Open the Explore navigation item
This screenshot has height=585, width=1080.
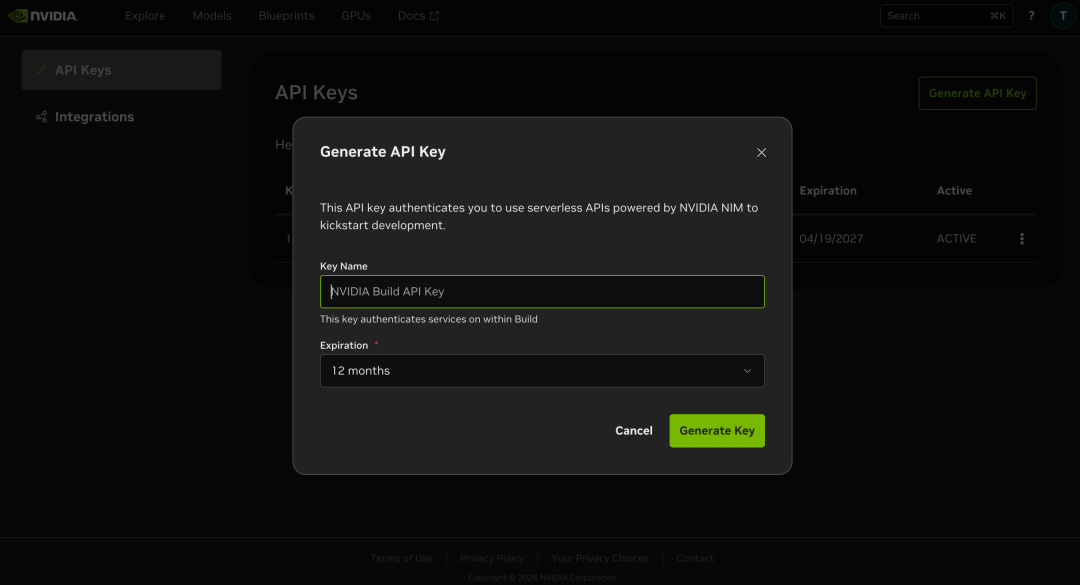tap(144, 15)
